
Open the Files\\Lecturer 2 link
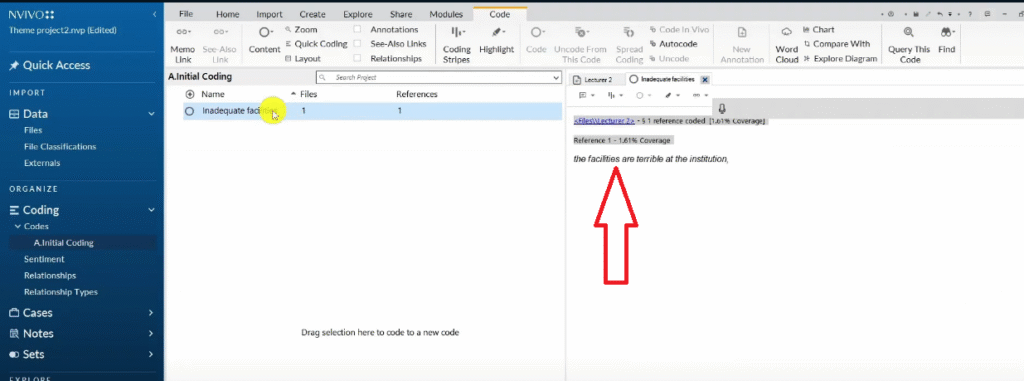click(604, 121)
